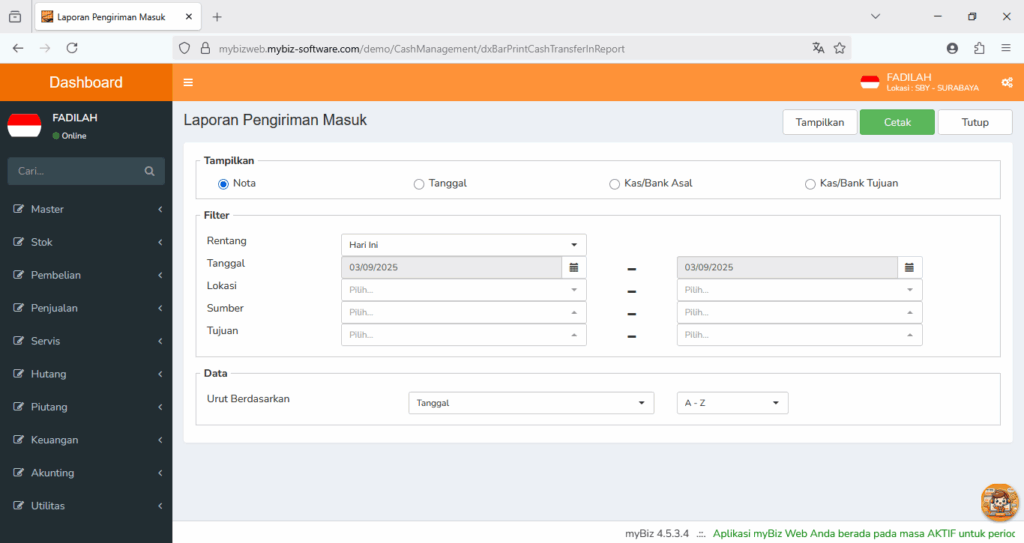Viewport: 1024px width, 543px height.
Task: Select the Nota radio button
Action: [223, 184]
